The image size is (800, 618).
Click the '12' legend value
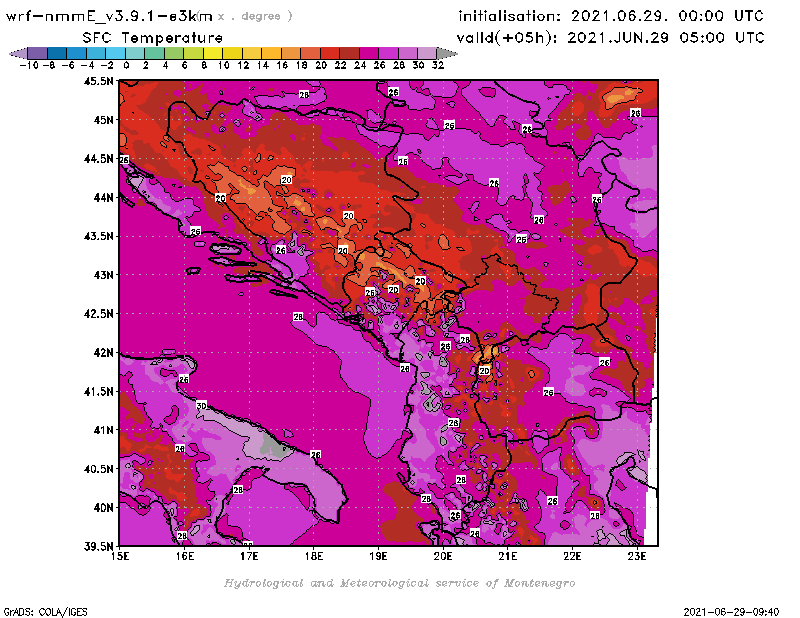pyautogui.click(x=243, y=65)
